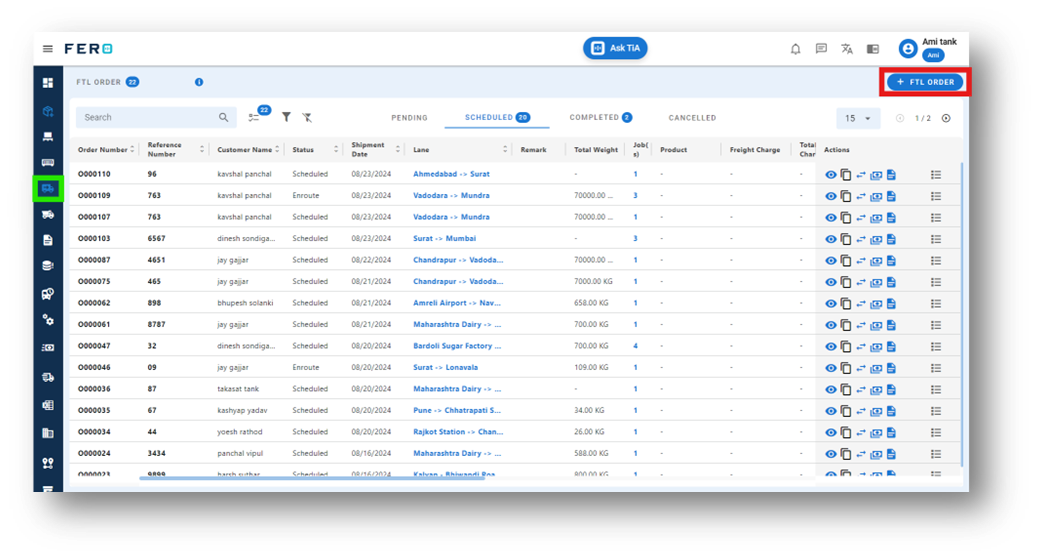Image resolution: width=1037 pixels, height=557 pixels.
Task: Open the gears settings icon in sidebar
Action: [48, 320]
